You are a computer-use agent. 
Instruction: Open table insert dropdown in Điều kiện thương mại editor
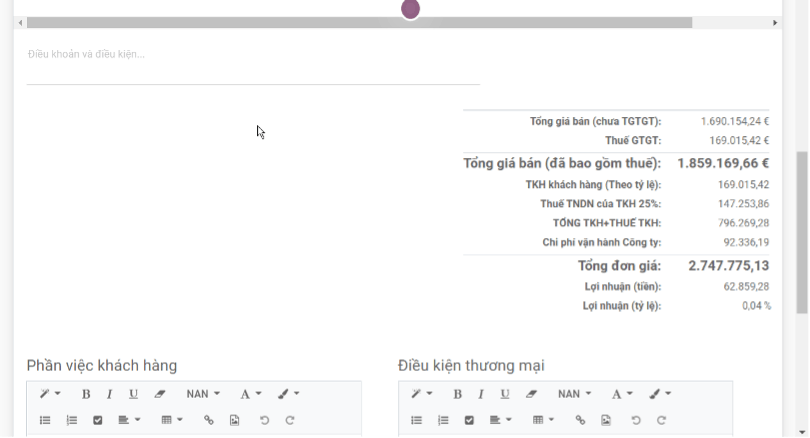[543, 420]
